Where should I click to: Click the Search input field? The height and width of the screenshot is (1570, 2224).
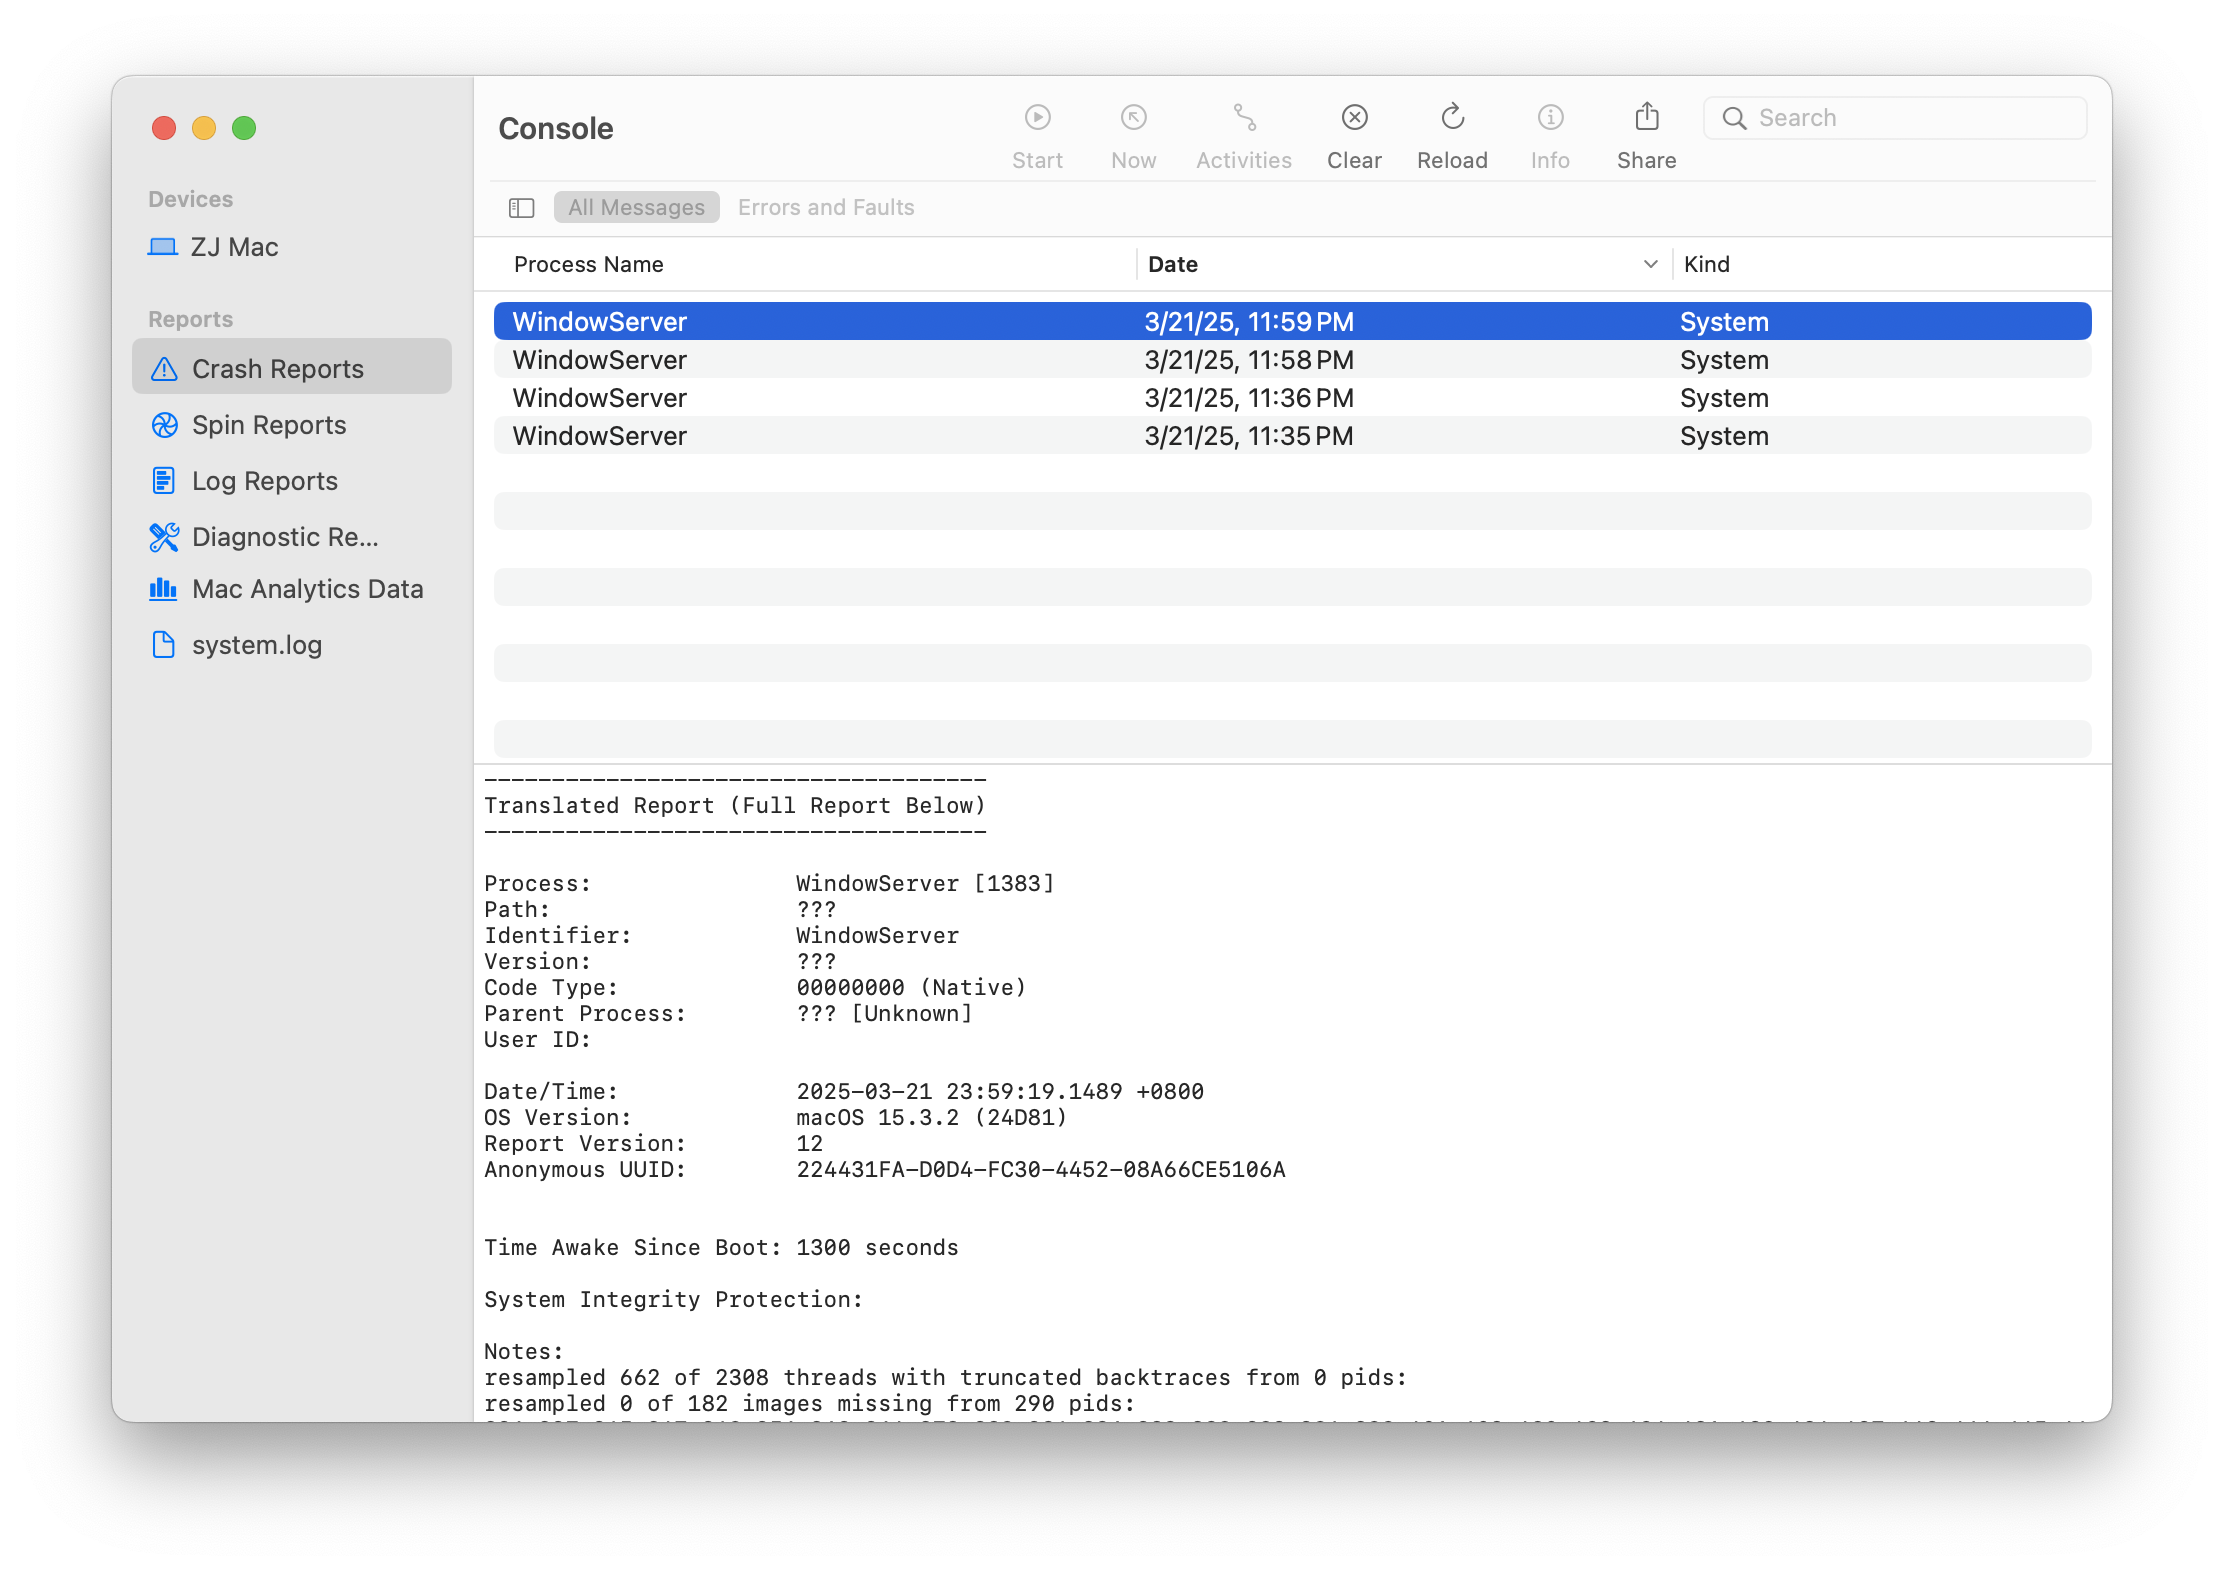coord(1910,118)
